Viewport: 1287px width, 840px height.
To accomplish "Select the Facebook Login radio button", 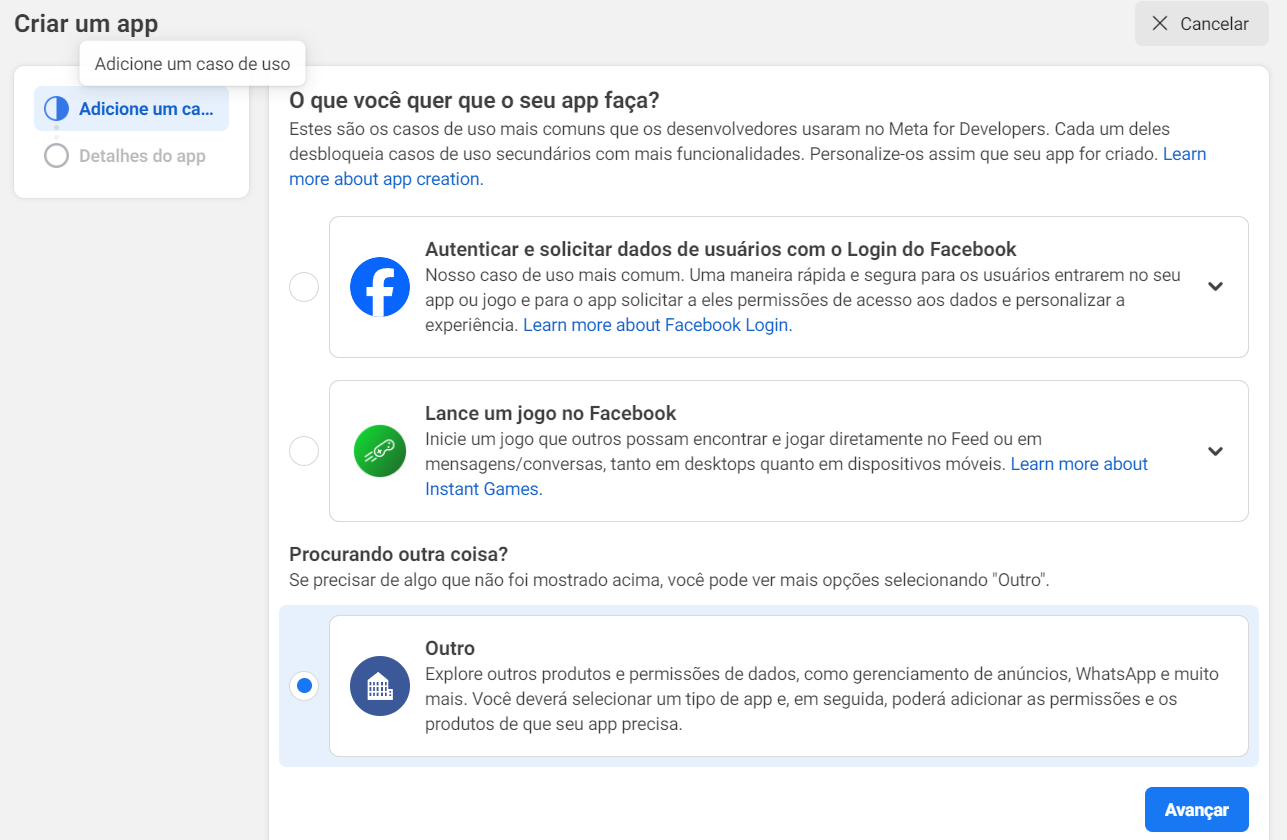I will (x=304, y=287).
